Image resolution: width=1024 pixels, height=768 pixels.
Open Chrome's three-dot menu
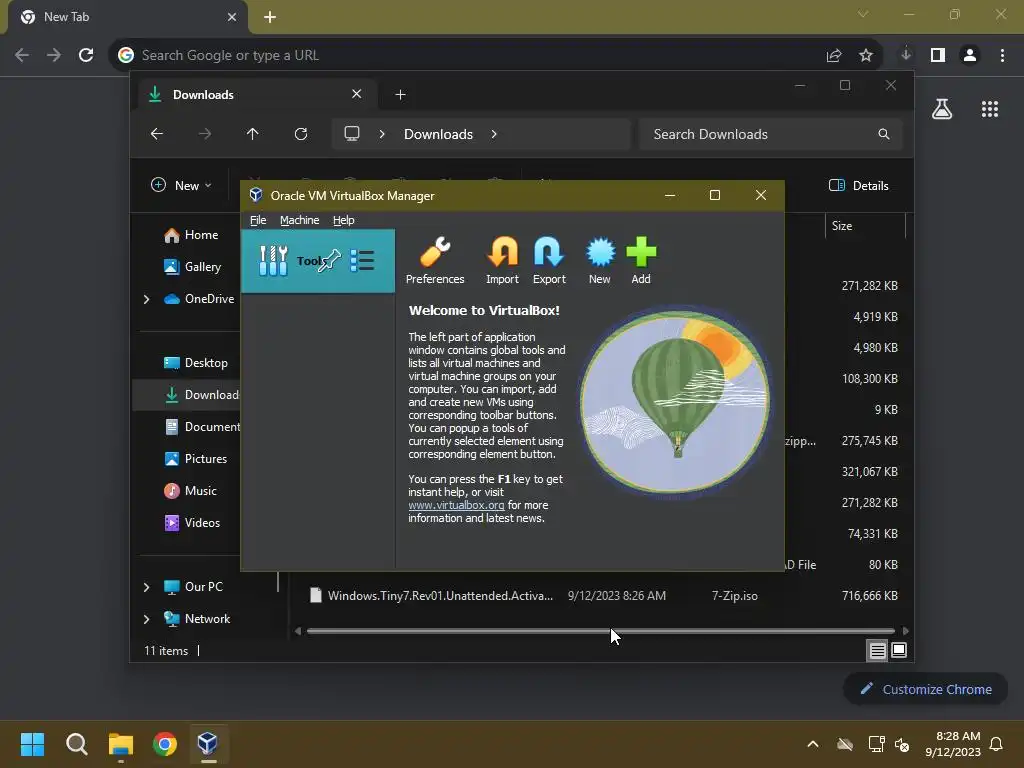point(1002,56)
